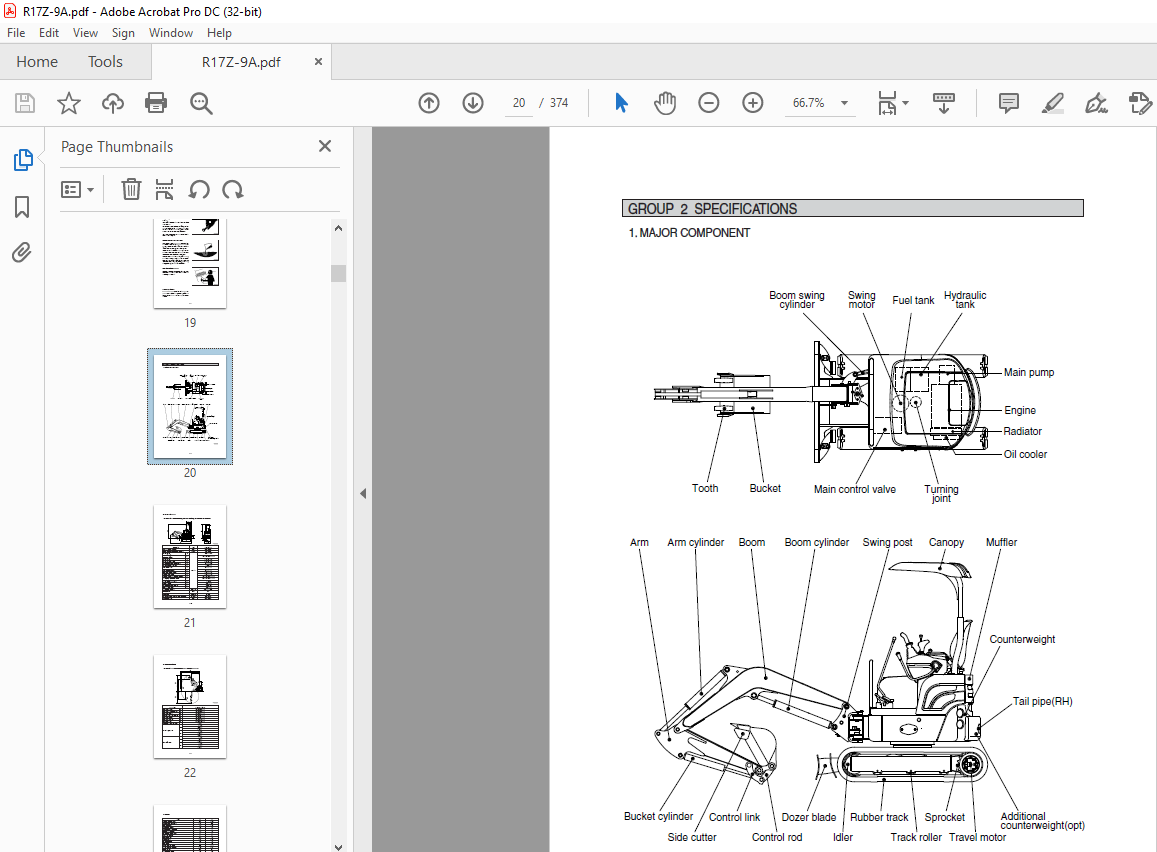Click the scrolling mode keyboard icon
The height and width of the screenshot is (852, 1157).
(944, 103)
